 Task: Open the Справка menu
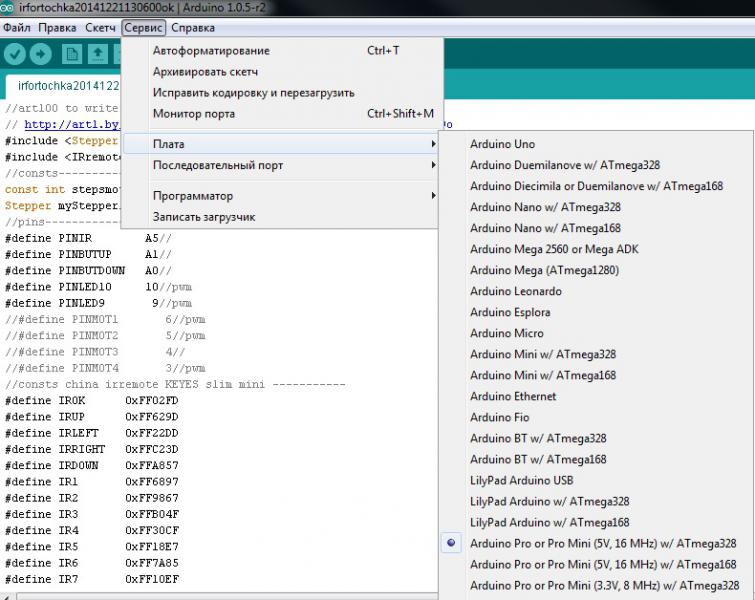193,28
